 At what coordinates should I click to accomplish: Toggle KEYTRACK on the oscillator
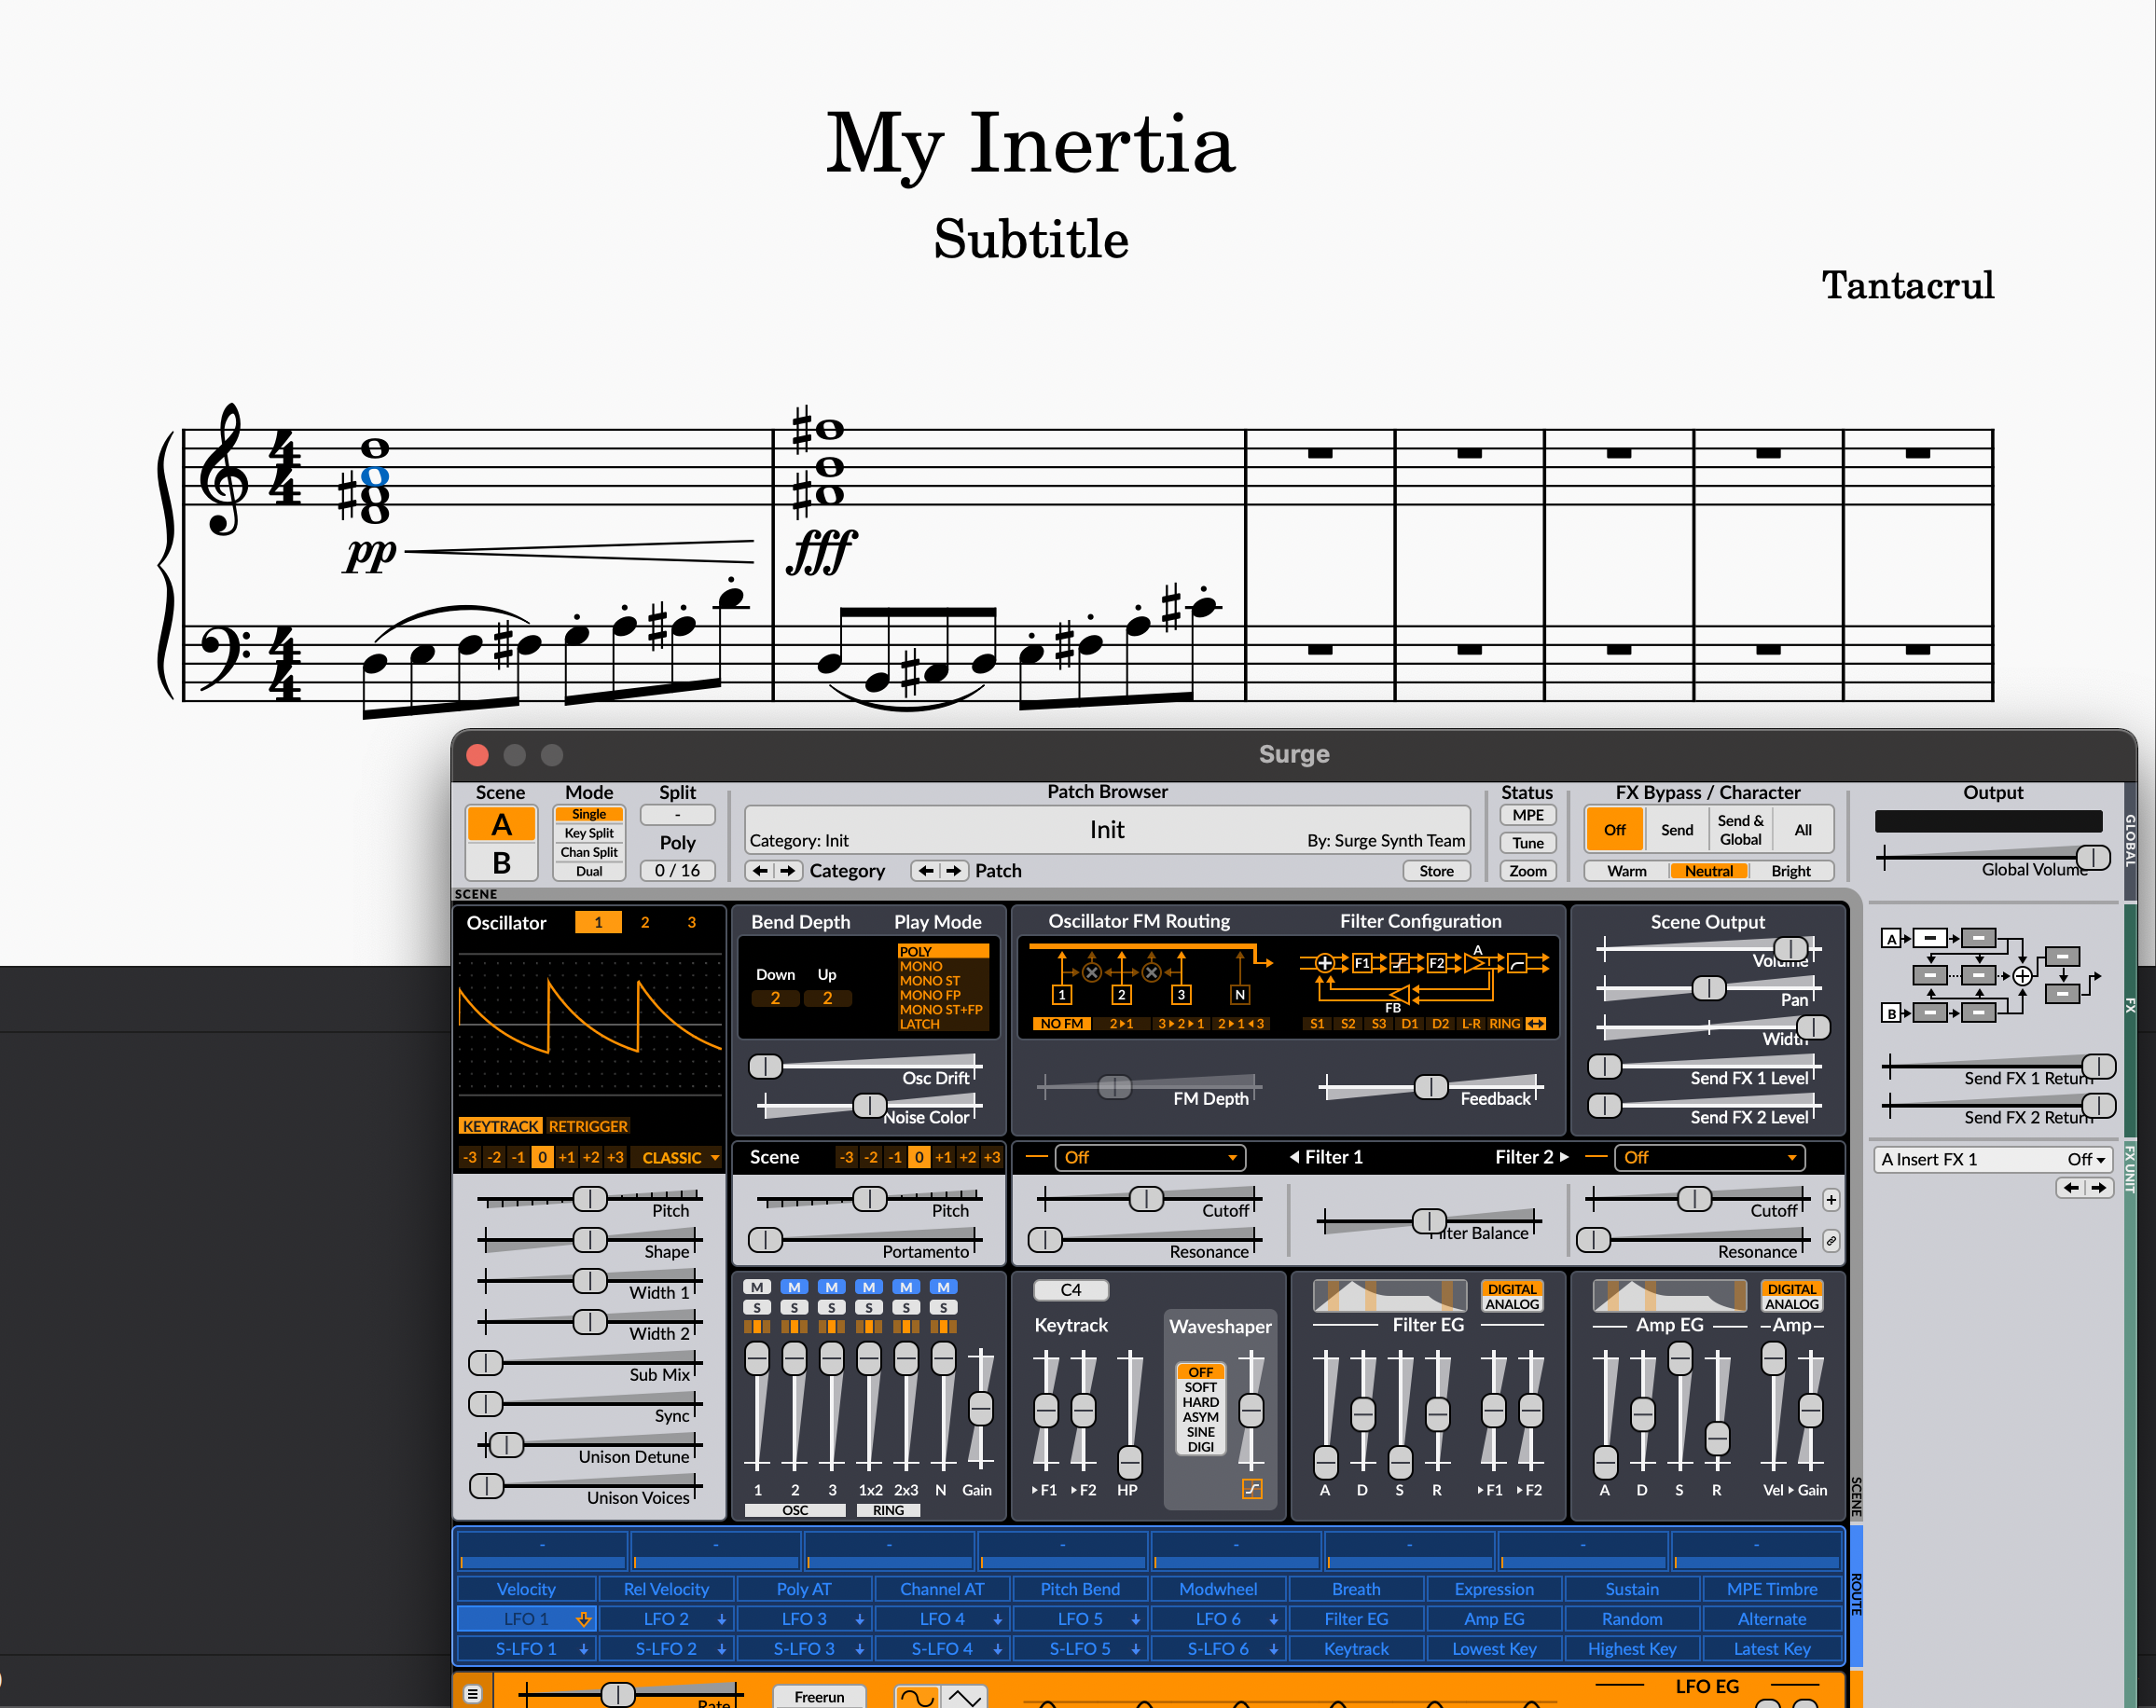[500, 1125]
